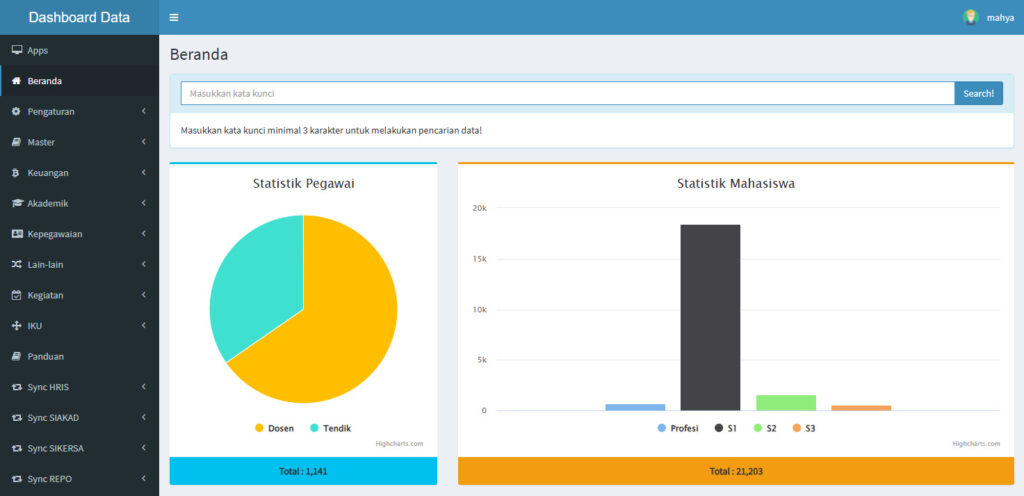Click the Kepegawaian ID card icon
The height and width of the screenshot is (496, 1024).
(x=16, y=234)
